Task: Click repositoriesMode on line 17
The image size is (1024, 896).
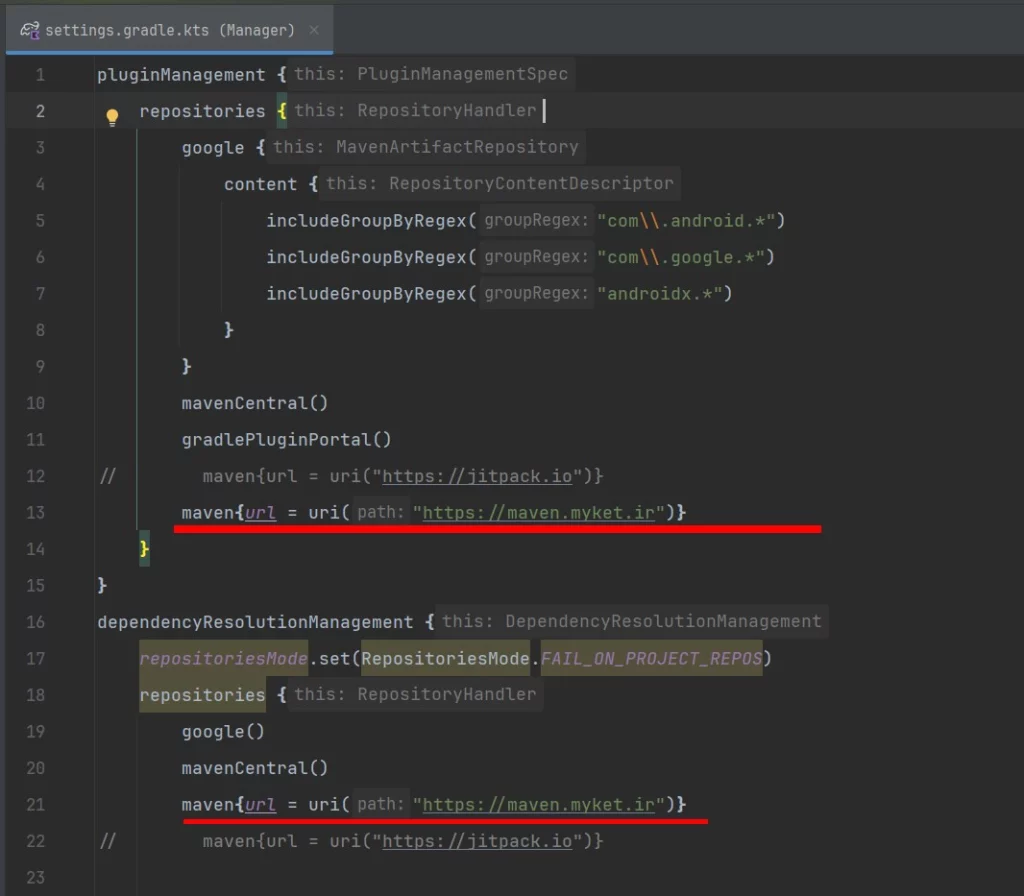Action: pyautogui.click(x=223, y=658)
